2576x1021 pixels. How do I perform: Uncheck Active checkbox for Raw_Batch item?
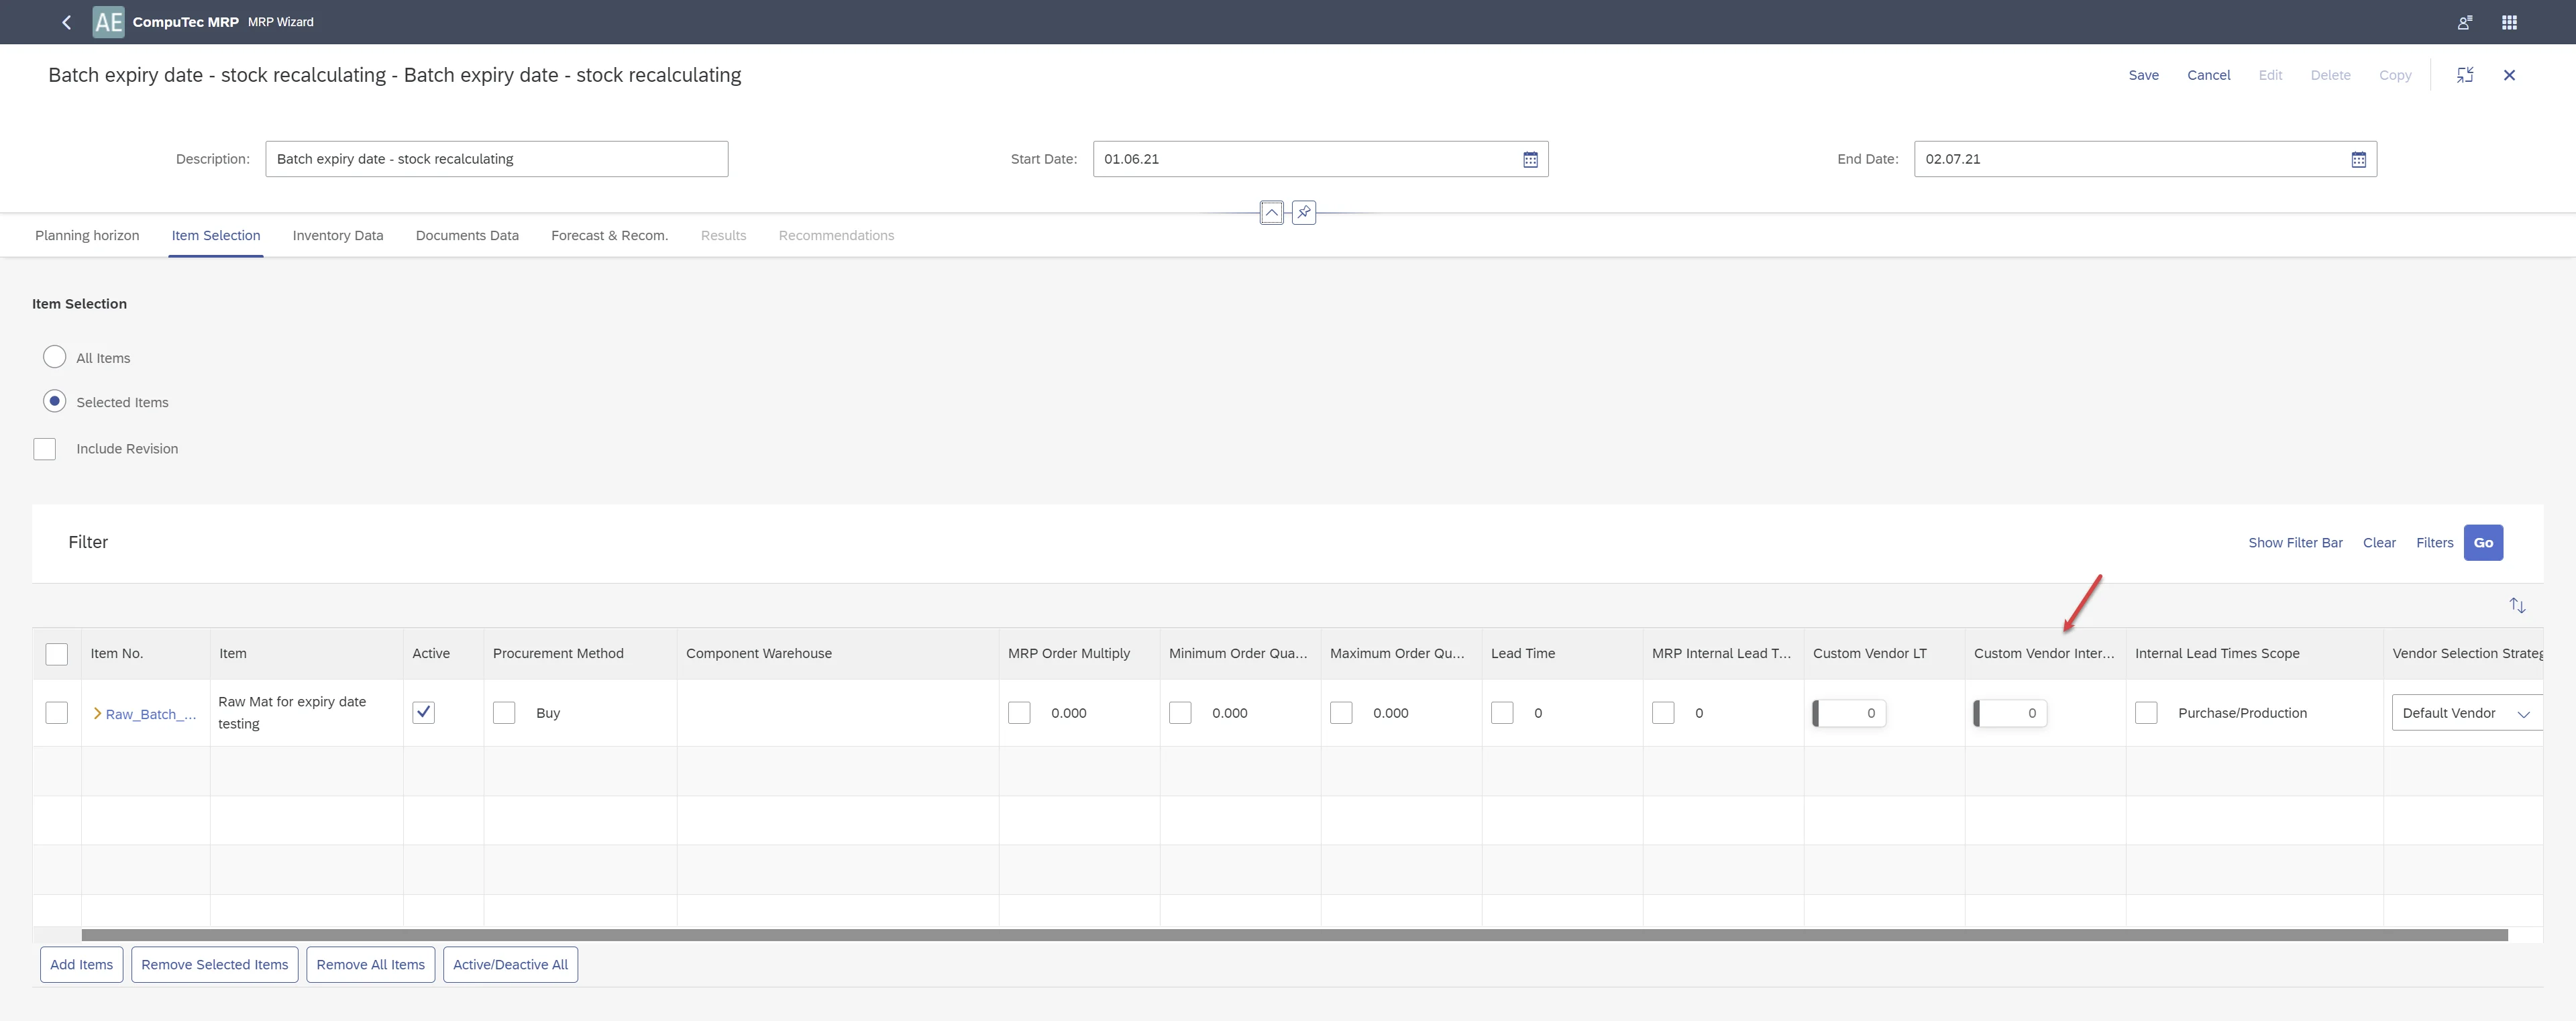423,712
